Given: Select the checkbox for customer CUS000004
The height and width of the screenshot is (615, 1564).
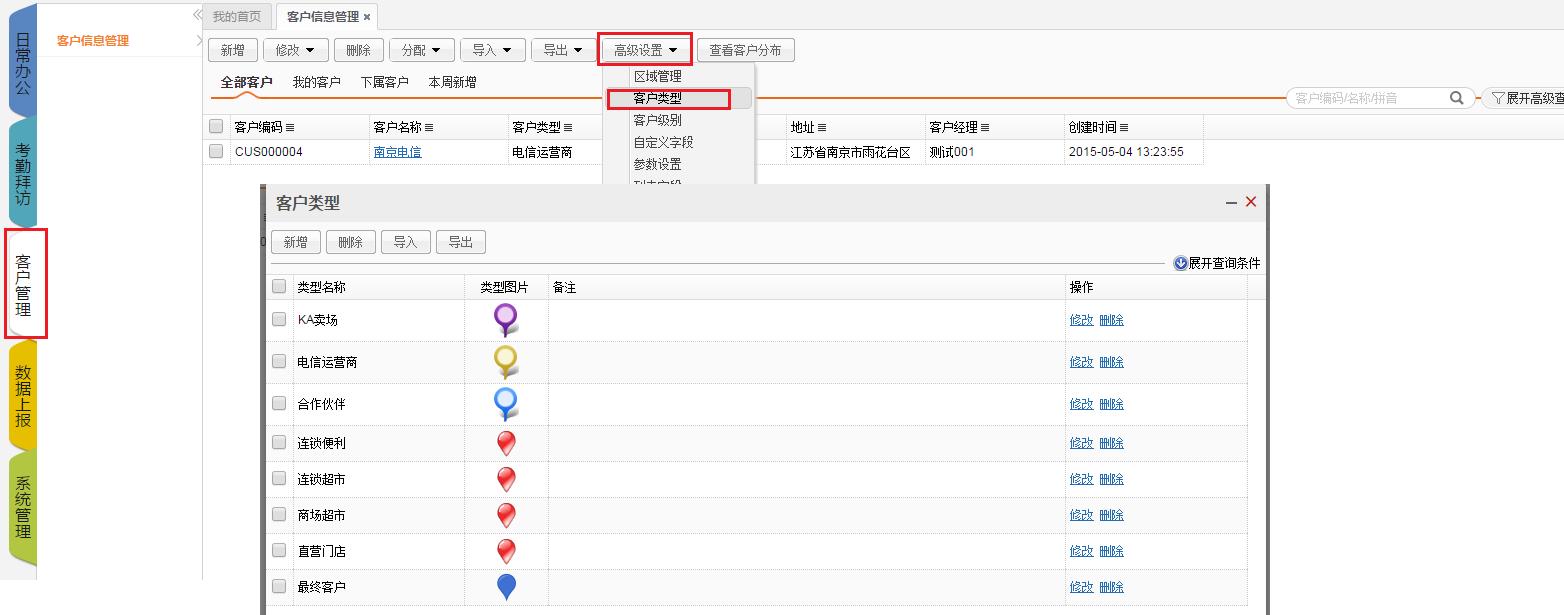Looking at the screenshot, I should click(x=216, y=152).
